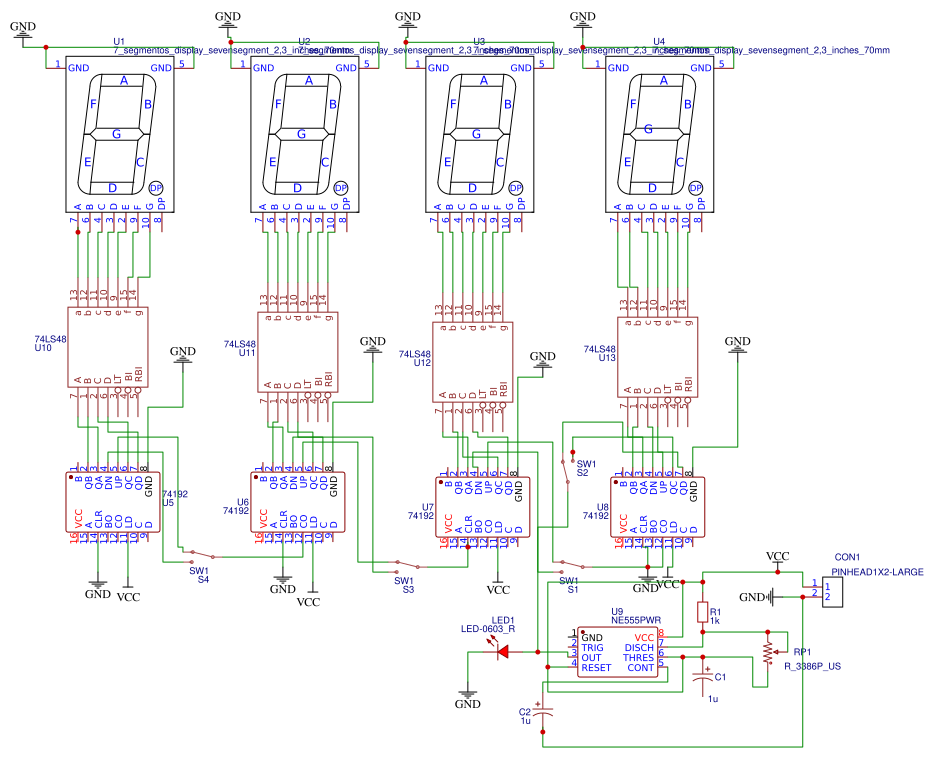
Task: Click the "LED1" reference label
Action: point(503,620)
